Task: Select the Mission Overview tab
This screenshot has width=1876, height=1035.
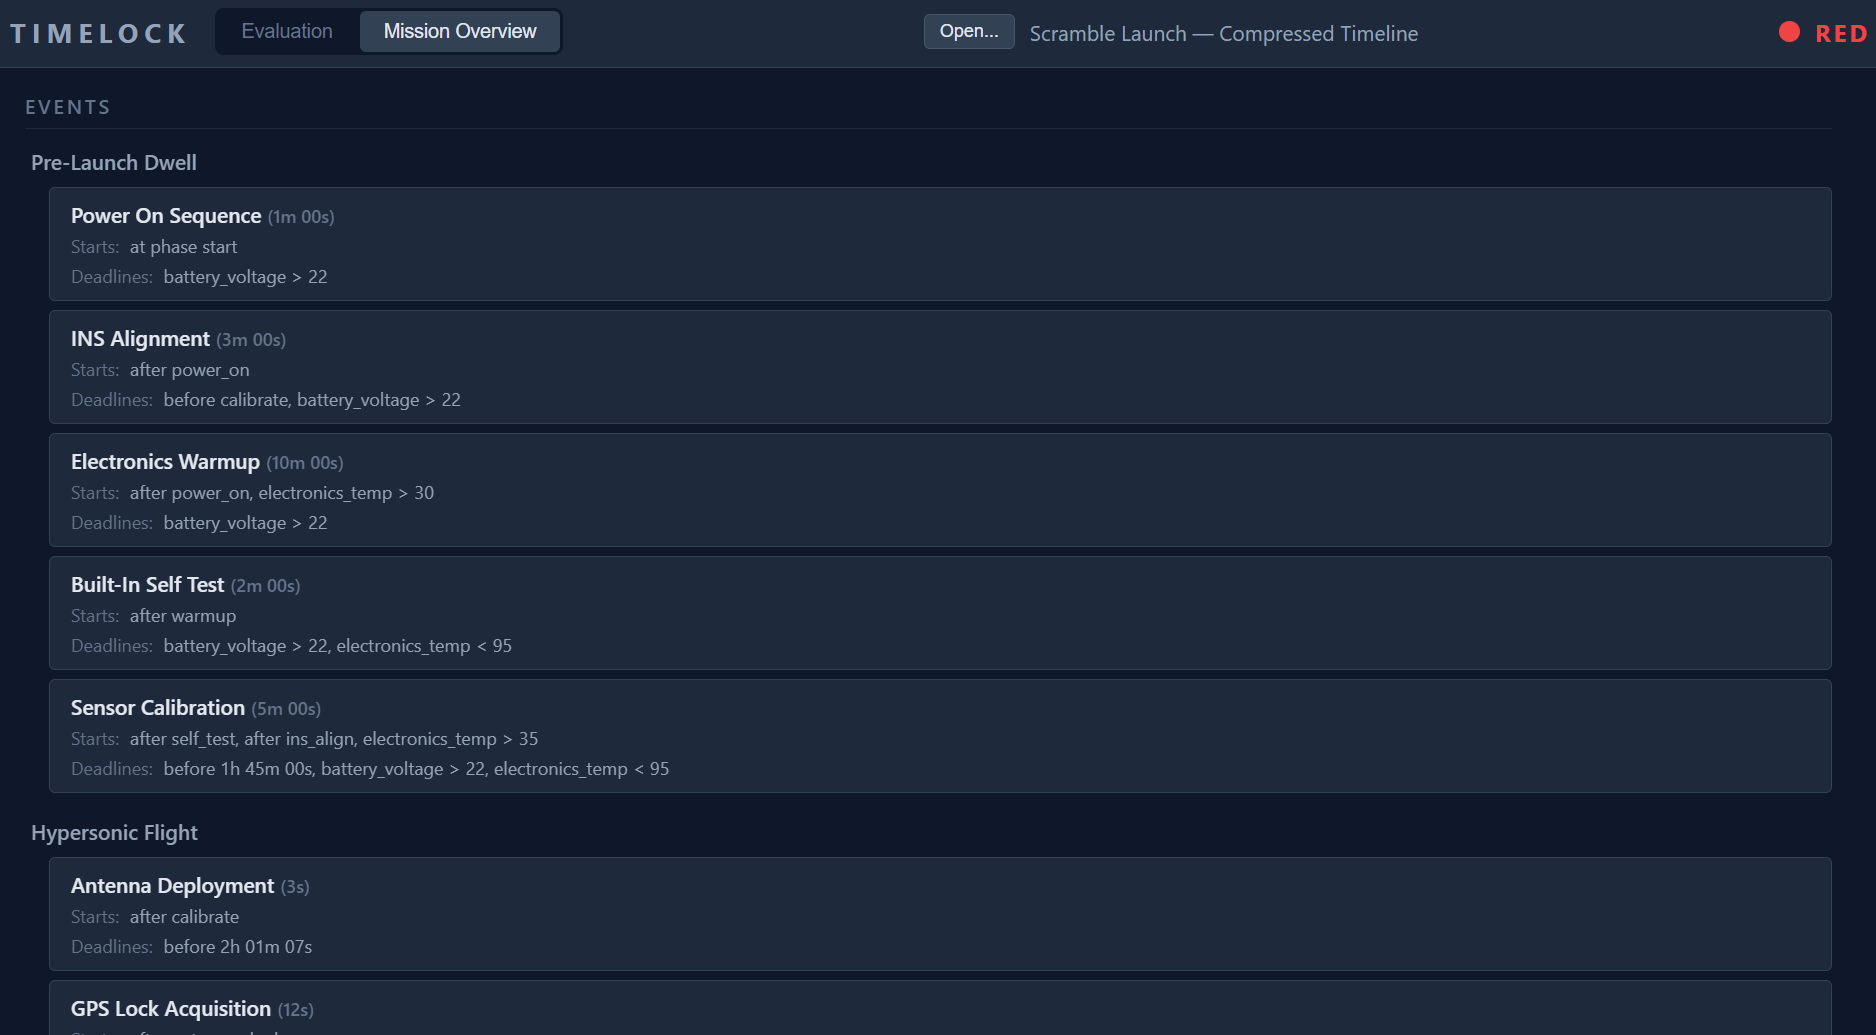Action: (x=460, y=31)
